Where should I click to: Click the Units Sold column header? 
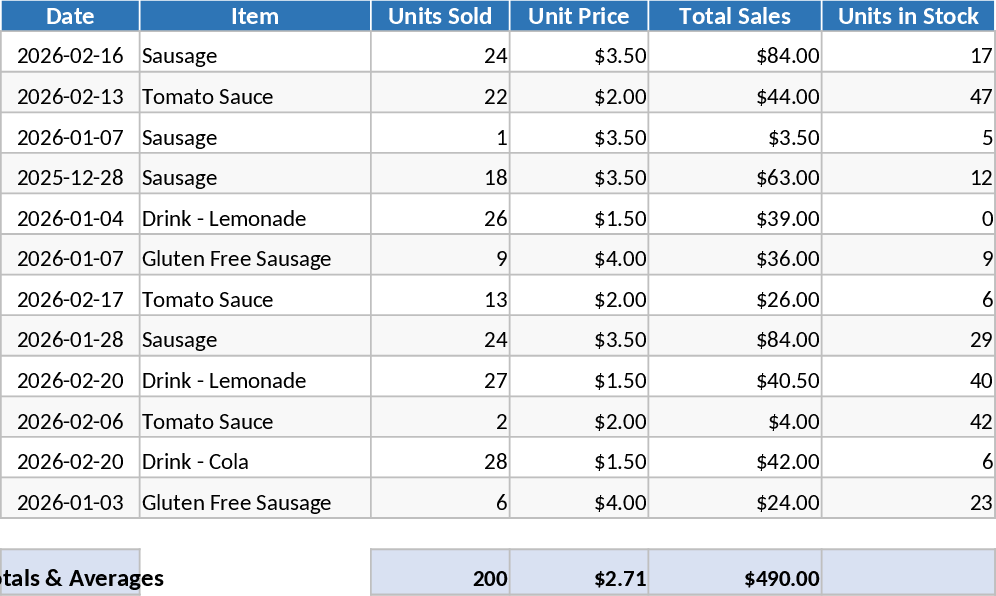(x=440, y=16)
